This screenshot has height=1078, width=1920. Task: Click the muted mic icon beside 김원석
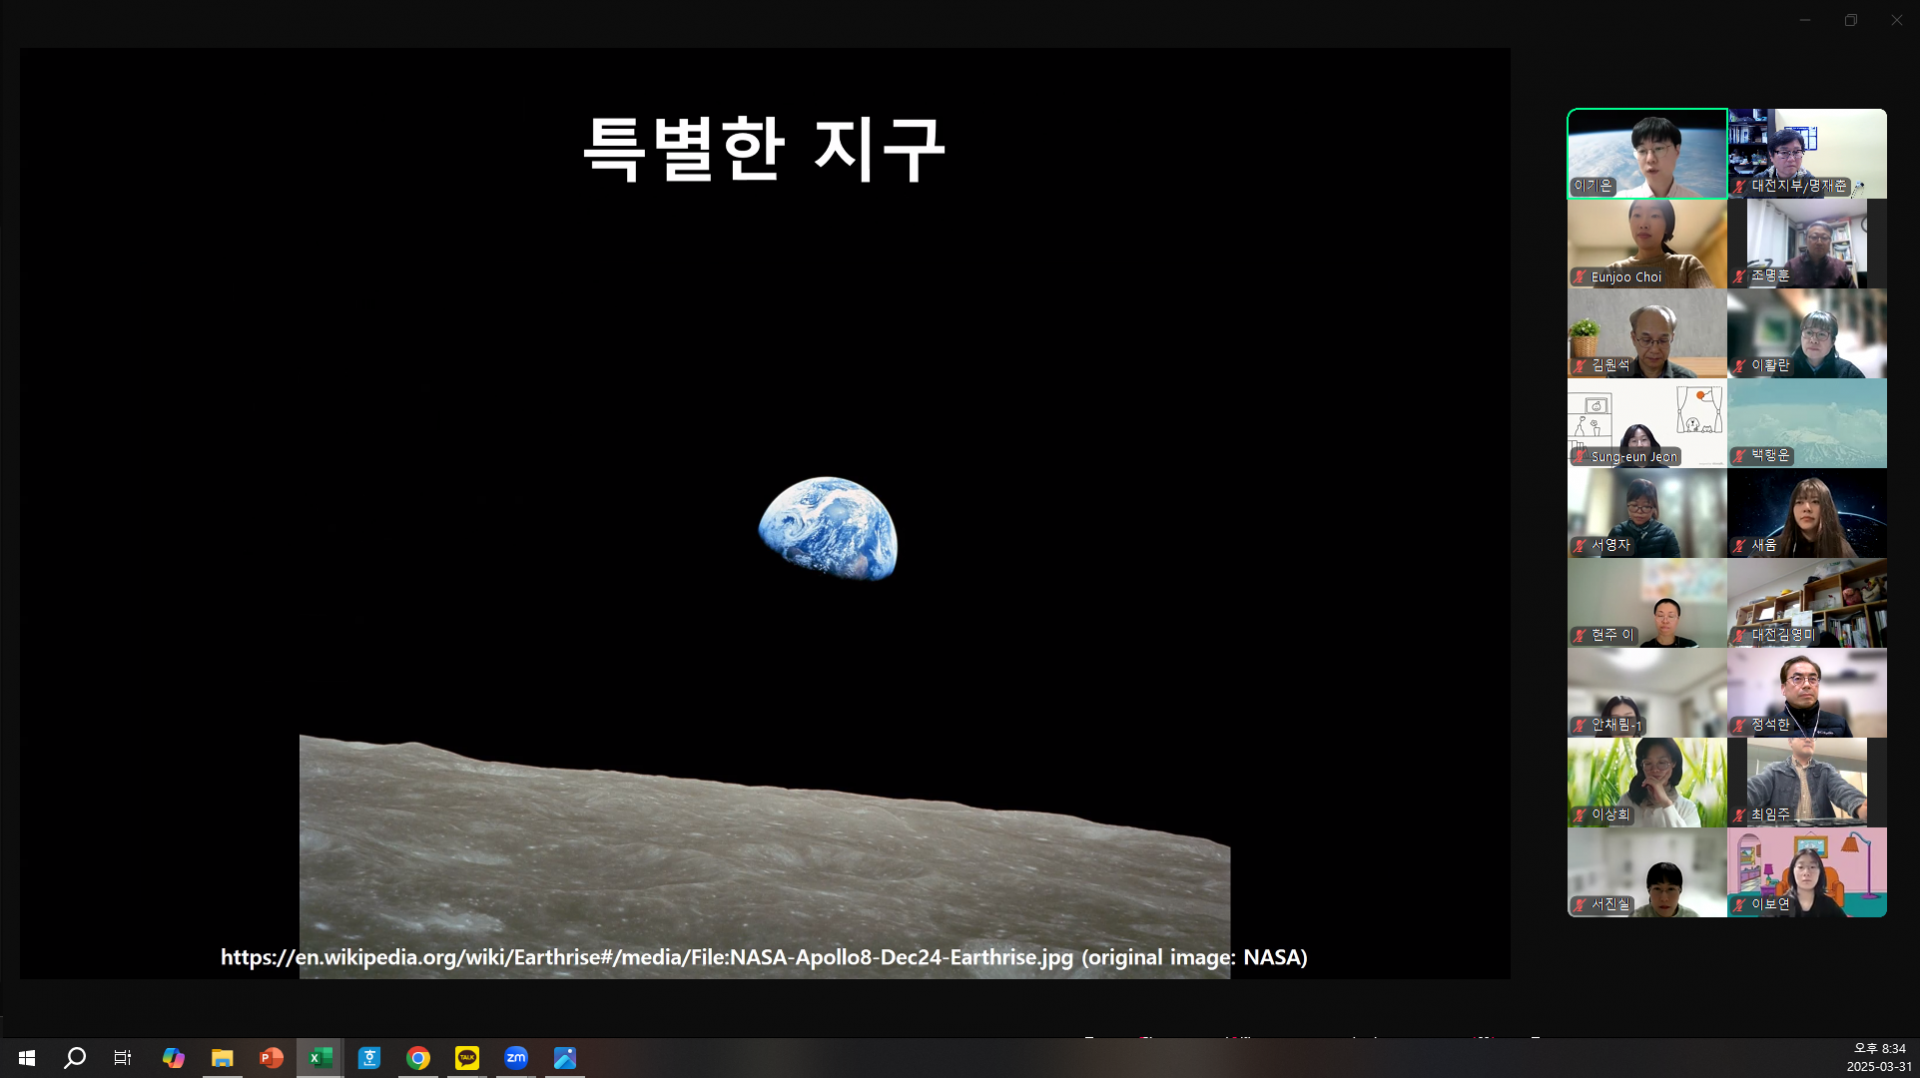(x=1580, y=366)
